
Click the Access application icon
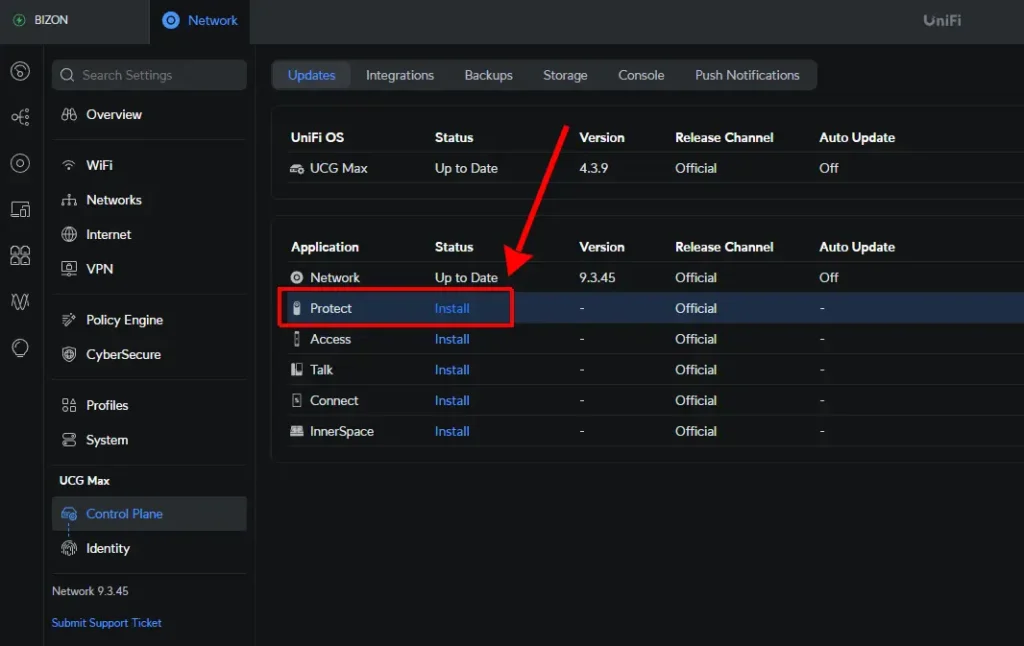pyautogui.click(x=296, y=339)
